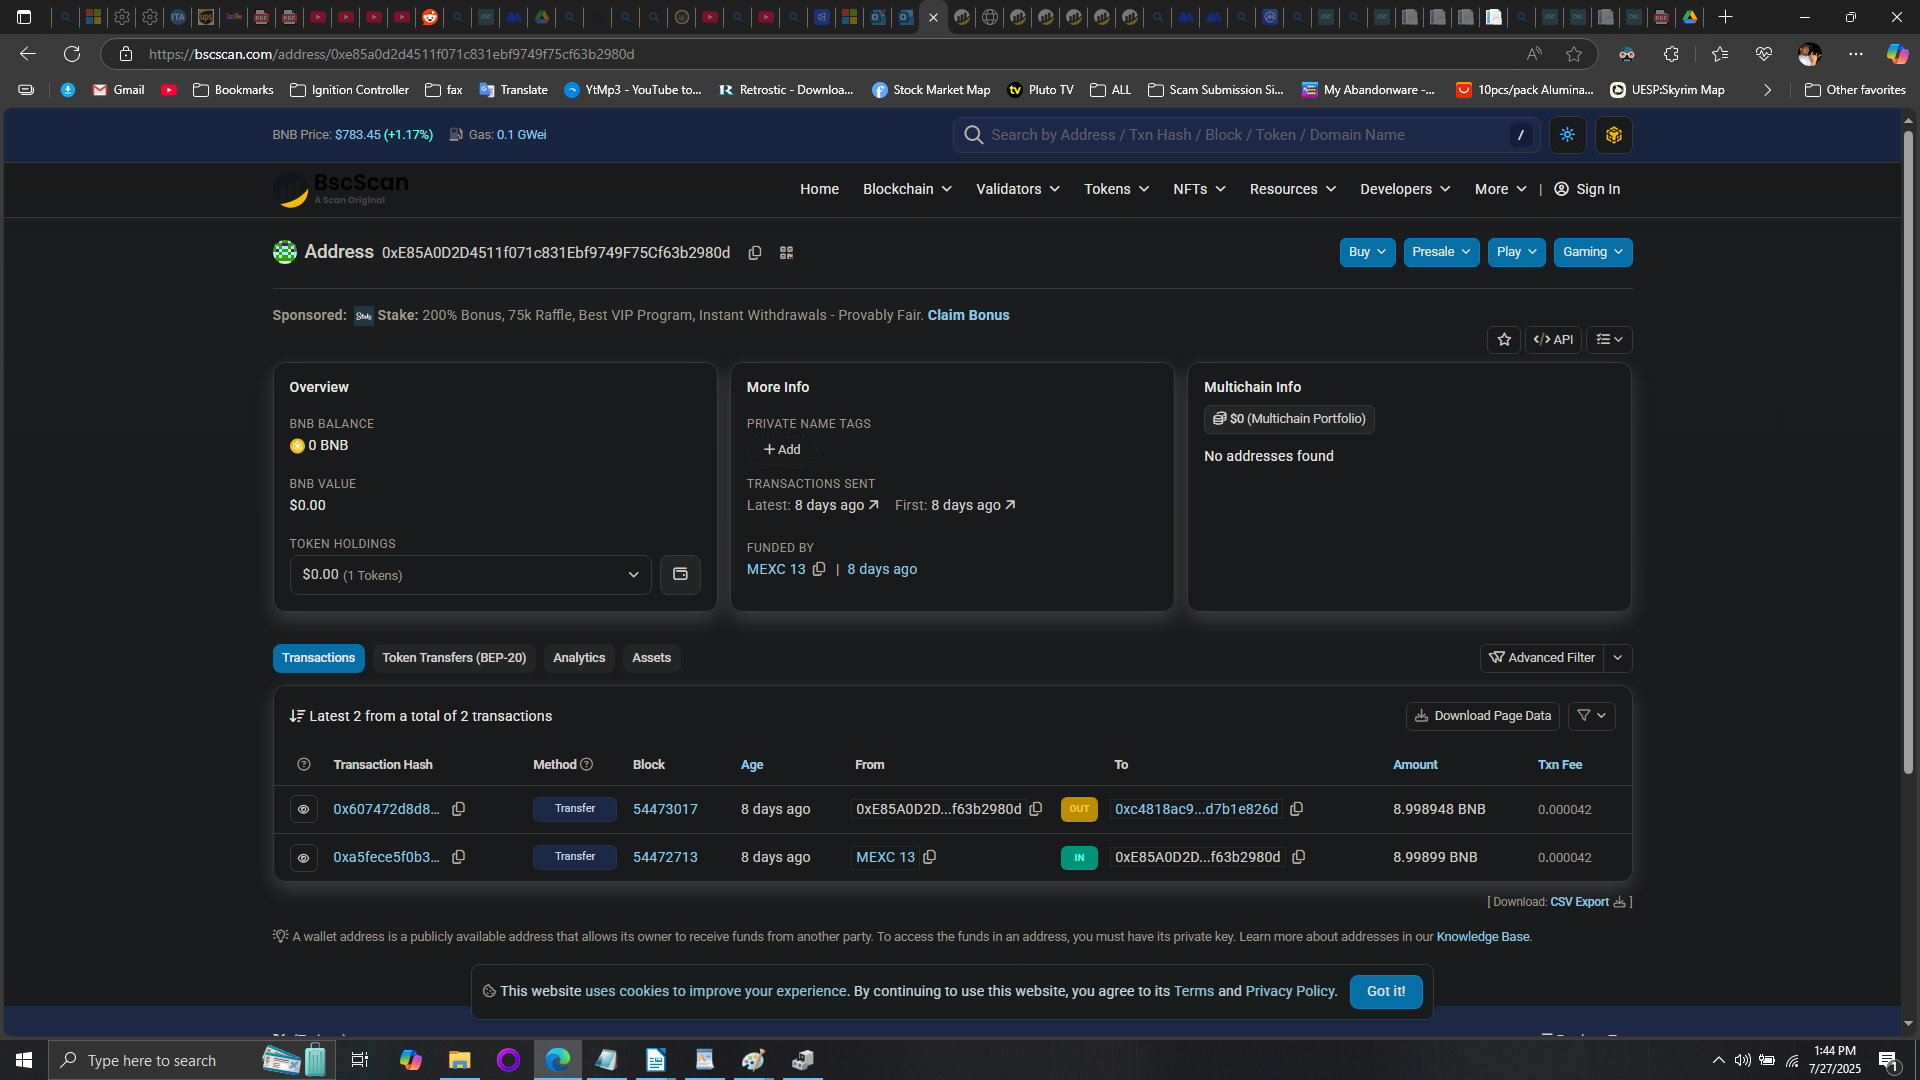The width and height of the screenshot is (1920, 1080).
Task: Click the Got it! cookie button
Action: [1385, 991]
